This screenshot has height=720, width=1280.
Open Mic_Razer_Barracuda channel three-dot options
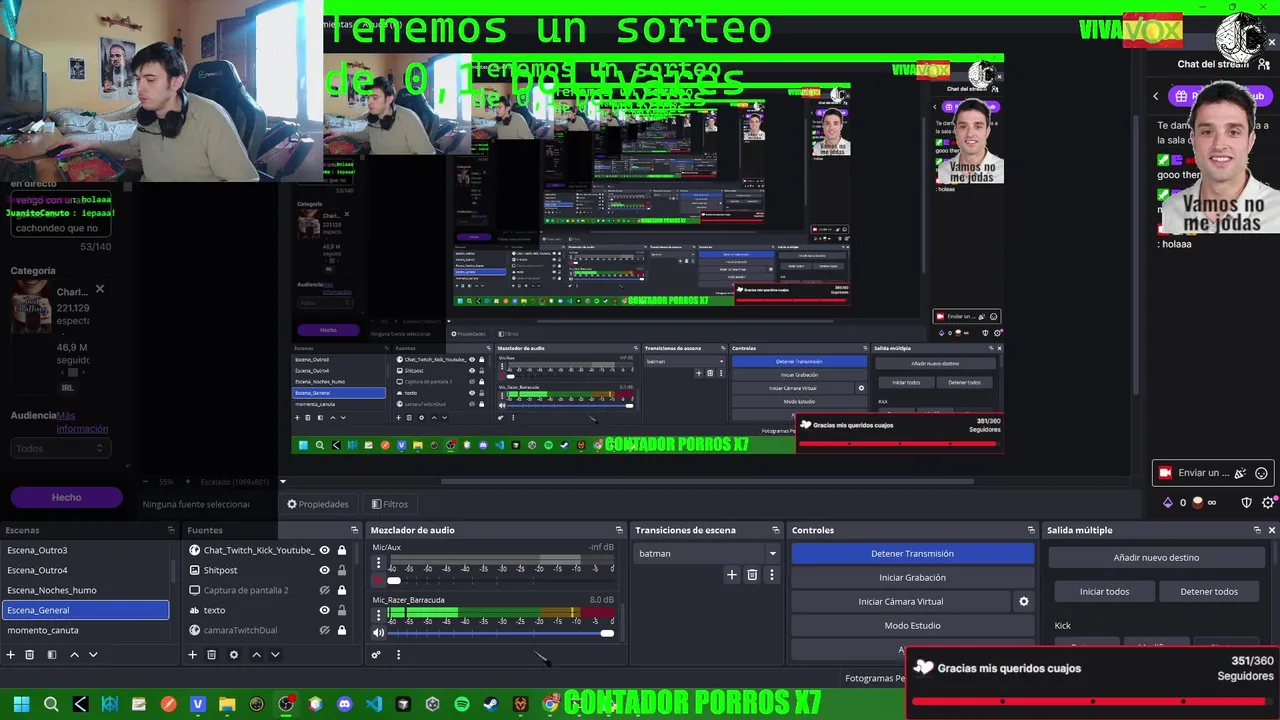[378, 615]
